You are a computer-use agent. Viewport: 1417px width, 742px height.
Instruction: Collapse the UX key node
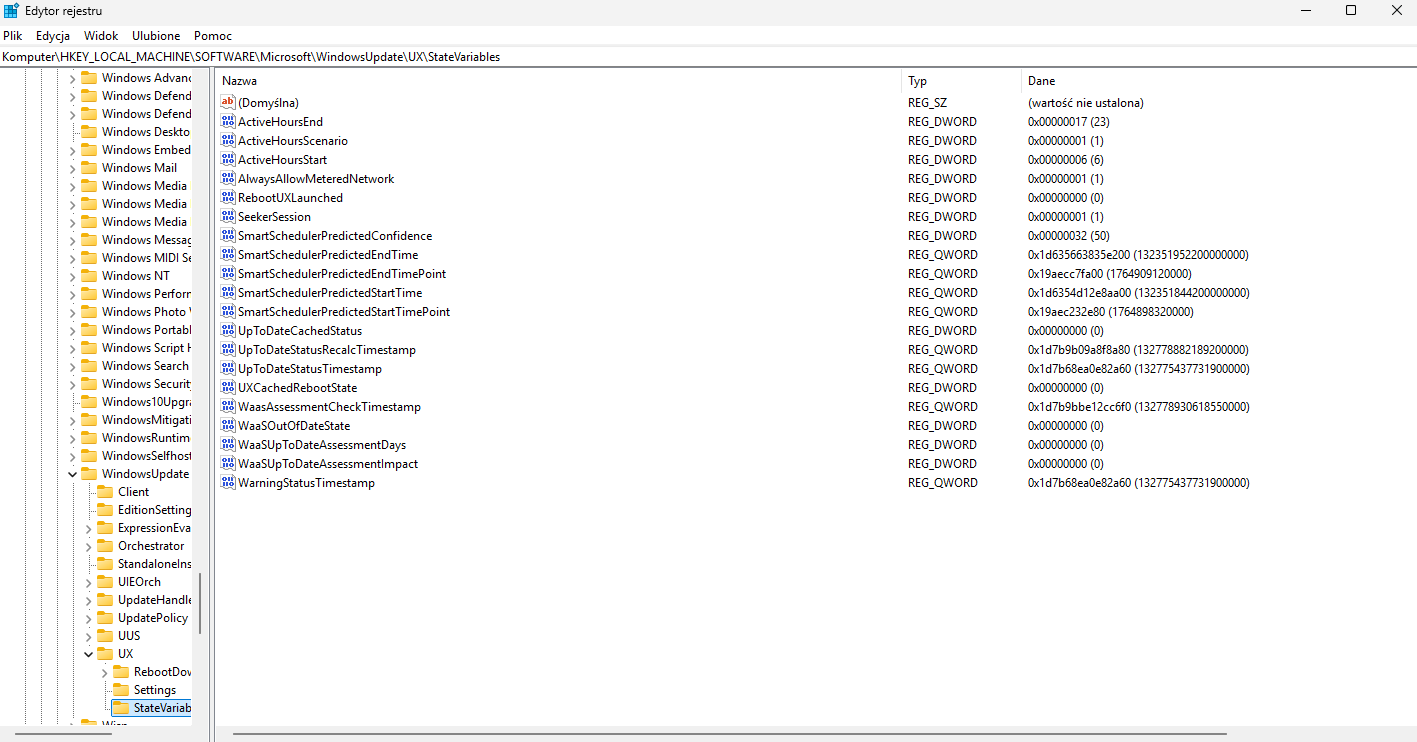click(x=88, y=654)
